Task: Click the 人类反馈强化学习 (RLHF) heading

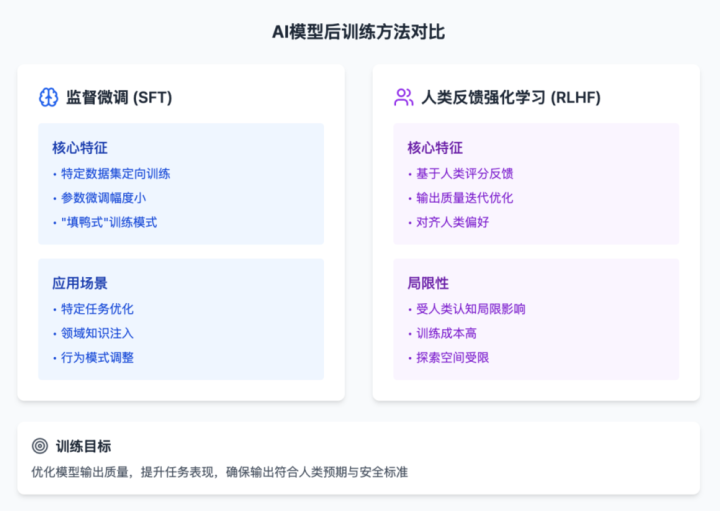Action: point(511,97)
